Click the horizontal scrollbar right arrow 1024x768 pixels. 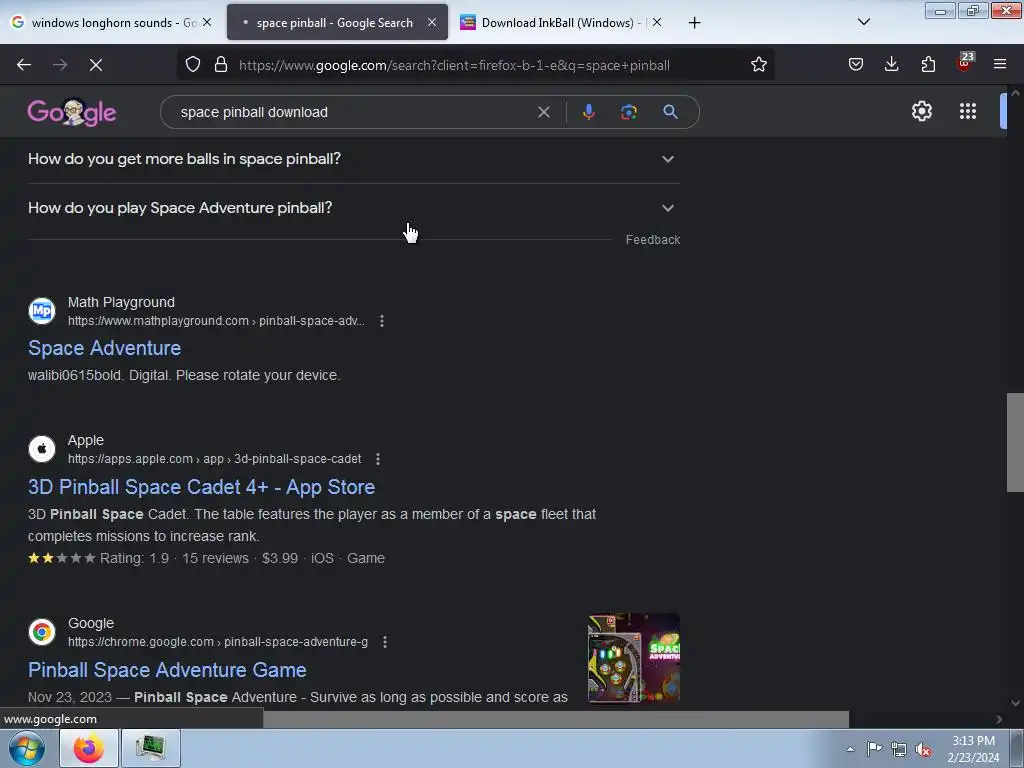pos(999,720)
